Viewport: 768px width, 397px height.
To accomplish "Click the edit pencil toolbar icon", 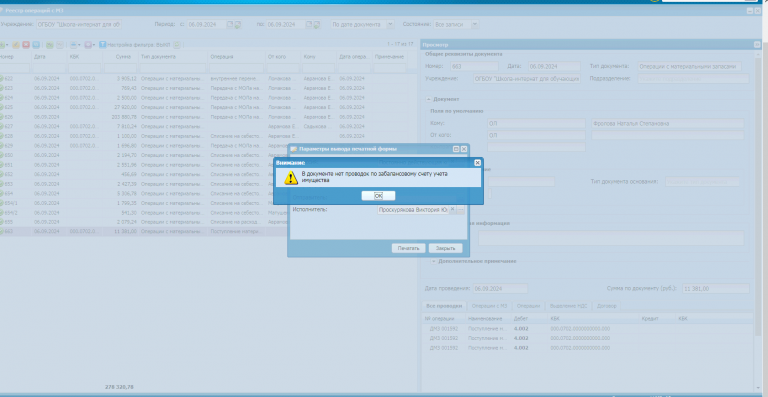I will click(16, 45).
